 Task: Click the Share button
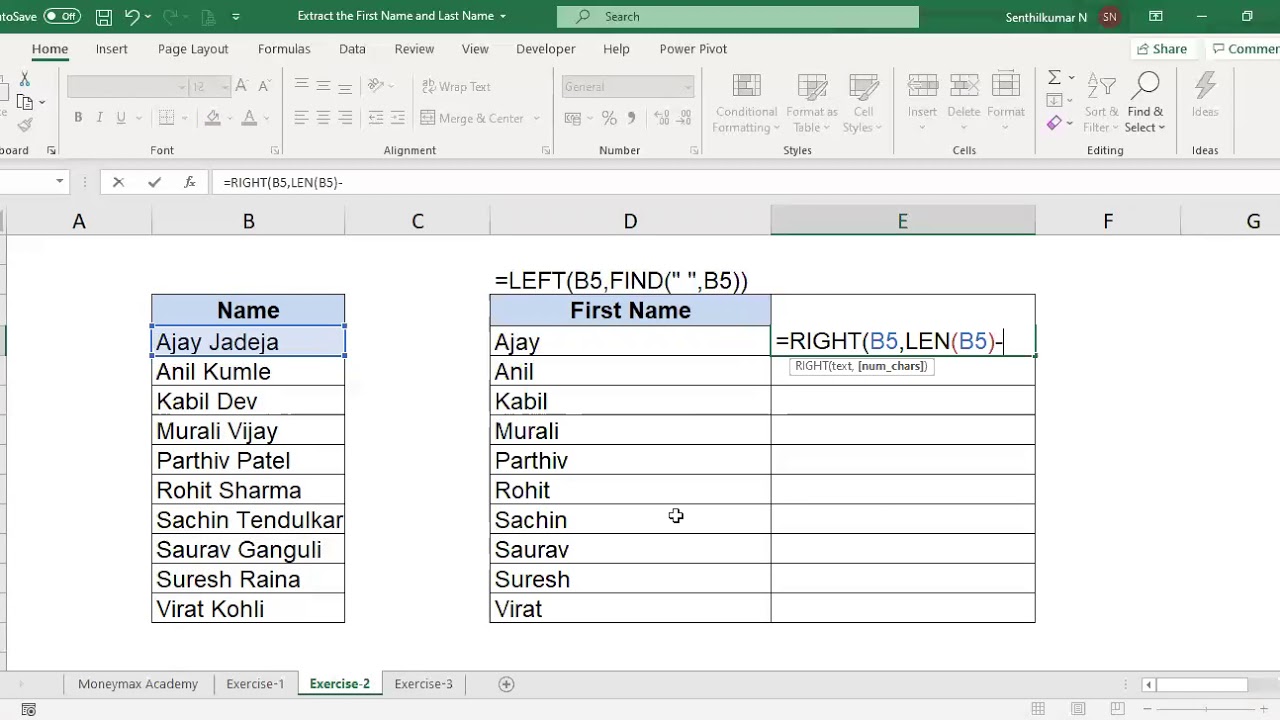tap(1161, 48)
